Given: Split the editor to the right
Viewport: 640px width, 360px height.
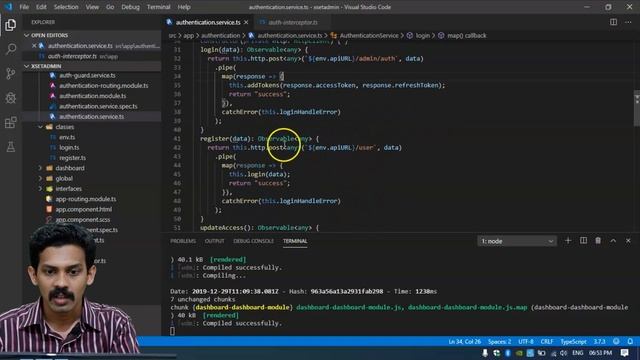Looking at the screenshot, I should [613, 22].
